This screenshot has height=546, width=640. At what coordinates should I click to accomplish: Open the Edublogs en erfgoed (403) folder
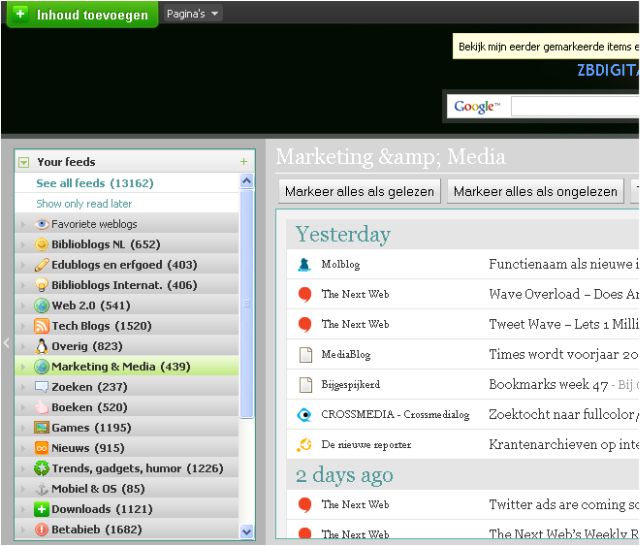tap(127, 265)
